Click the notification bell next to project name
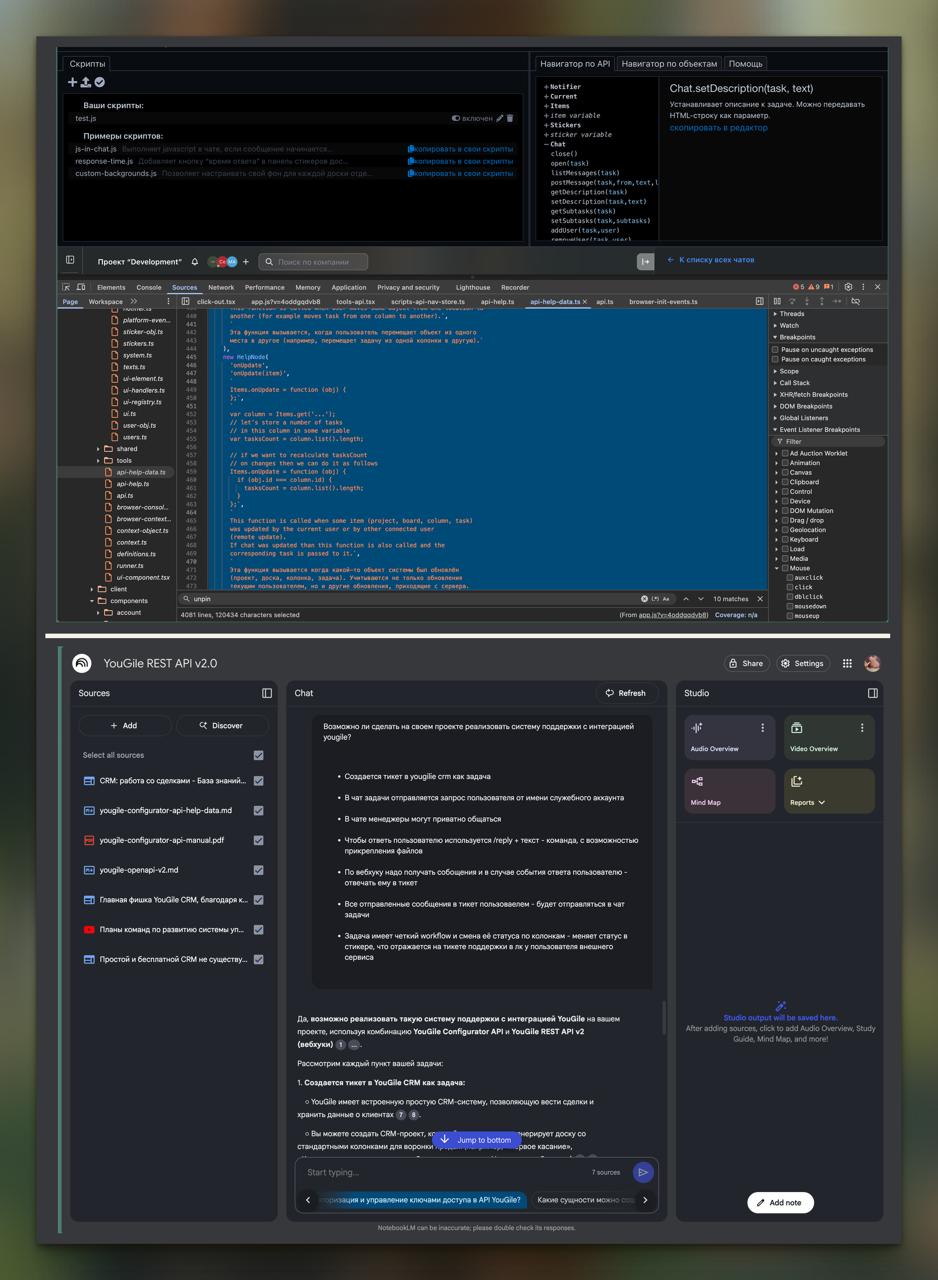 point(194,262)
